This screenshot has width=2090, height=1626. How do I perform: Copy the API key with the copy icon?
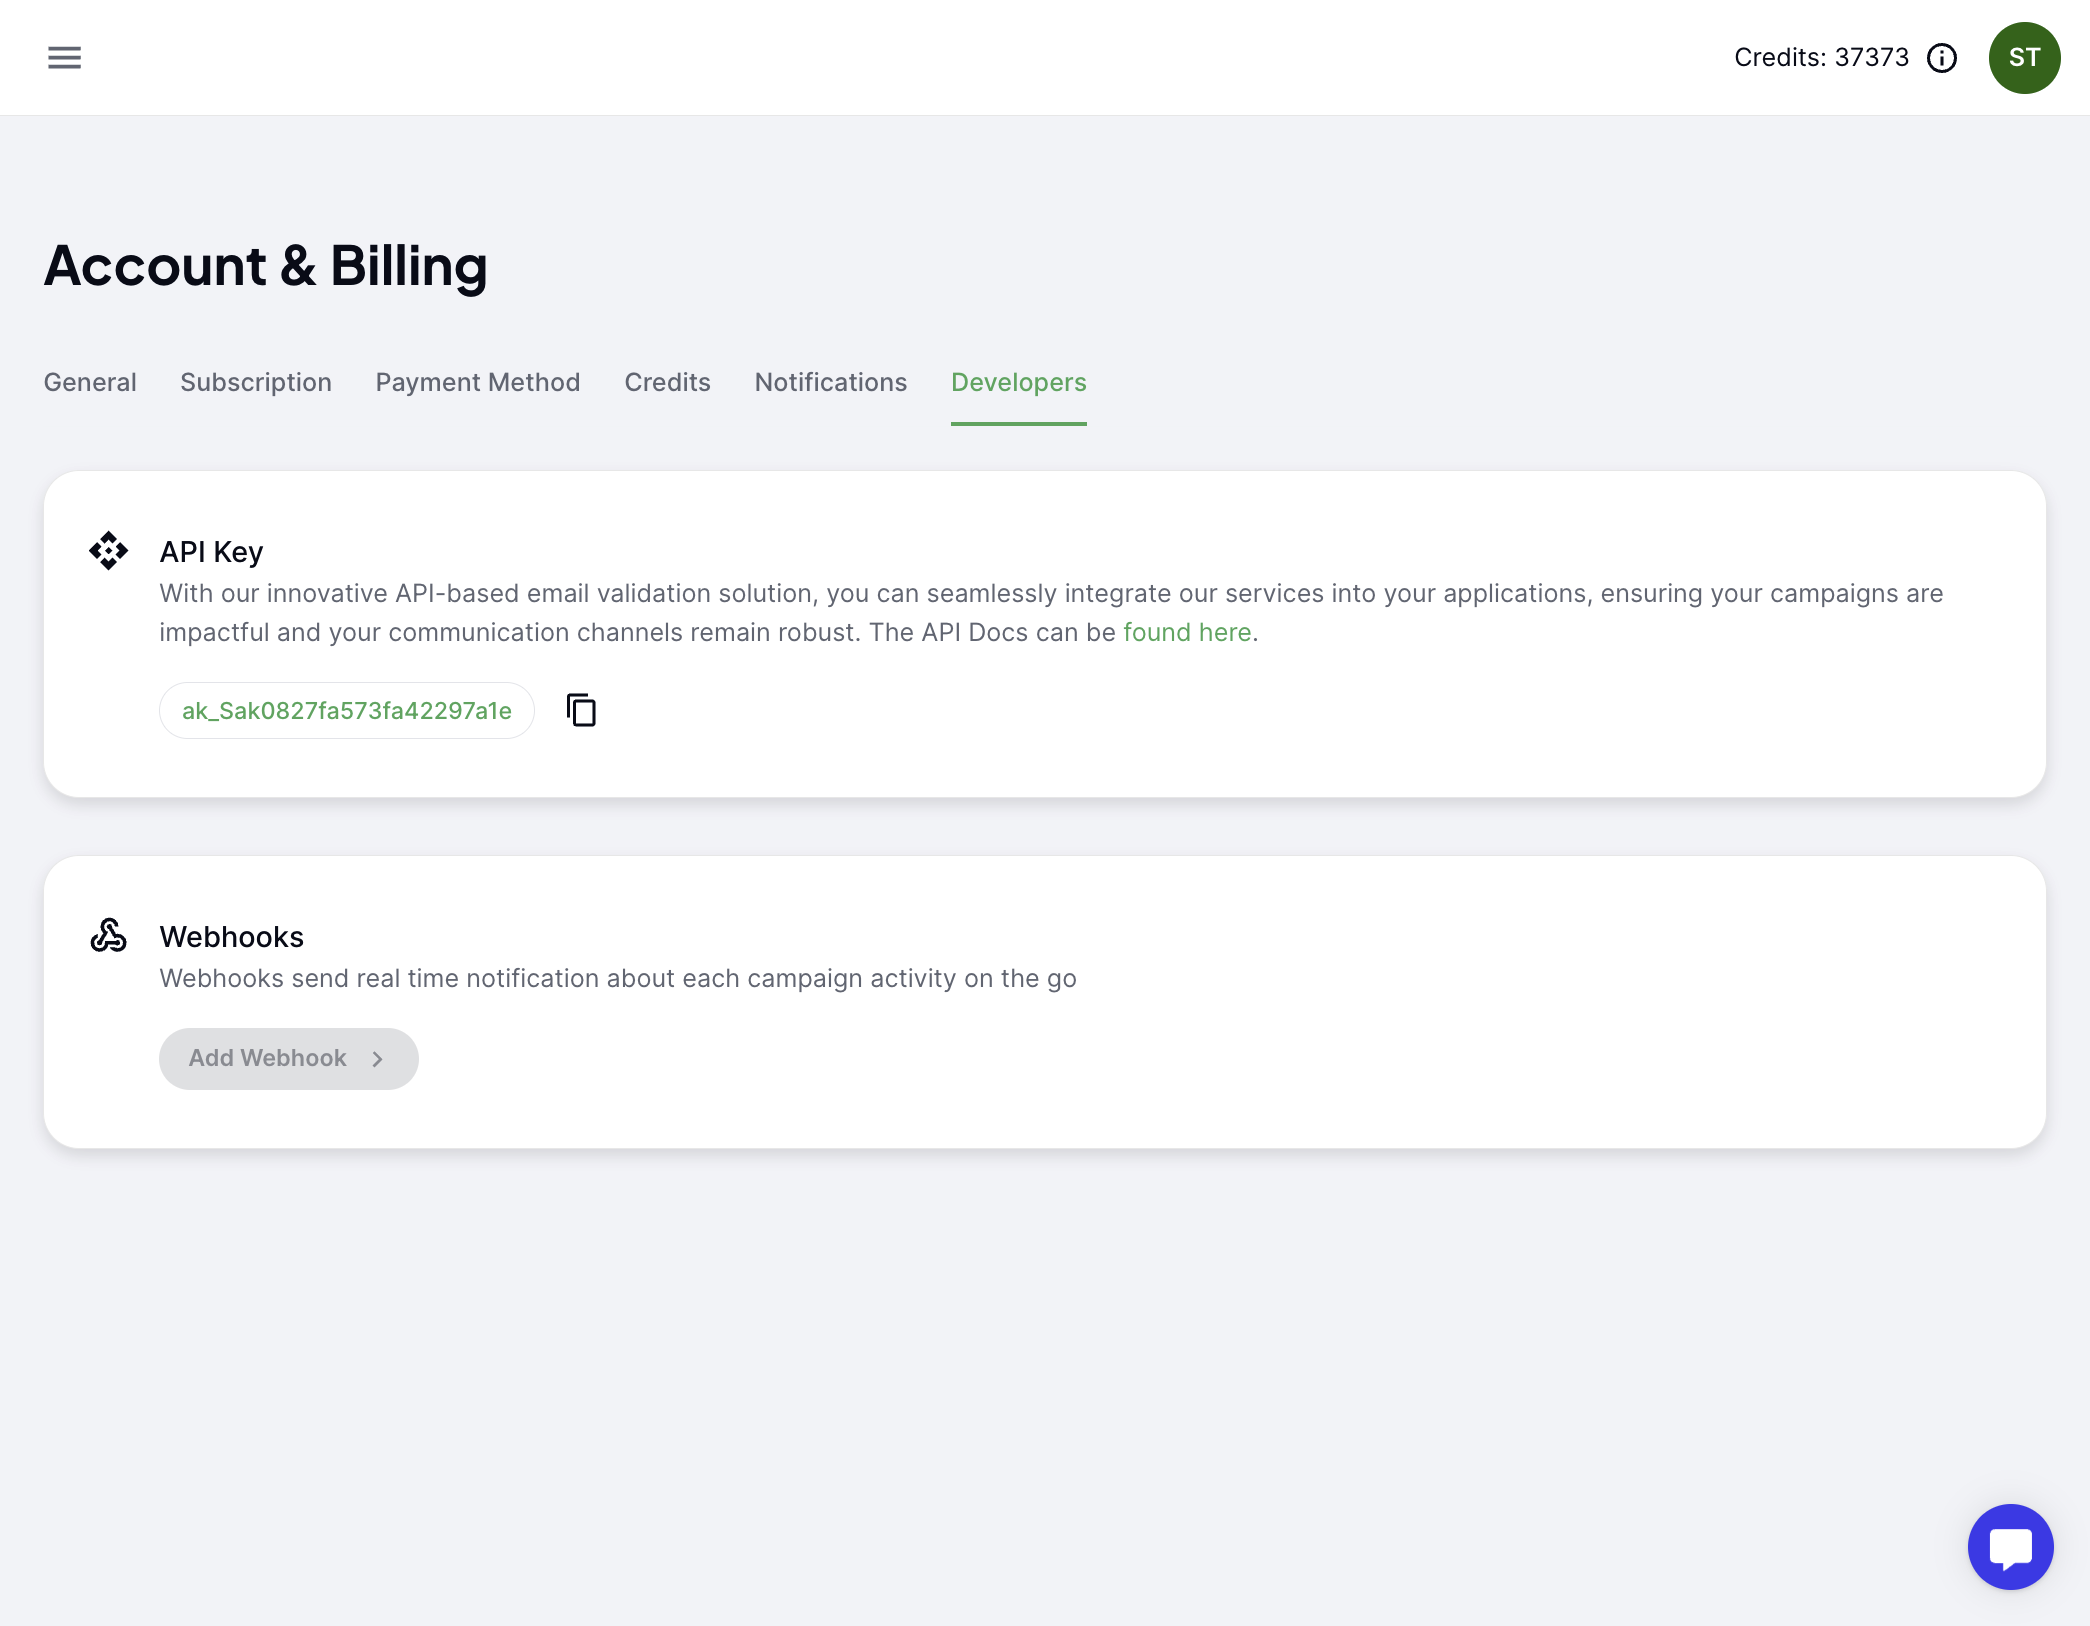[581, 710]
